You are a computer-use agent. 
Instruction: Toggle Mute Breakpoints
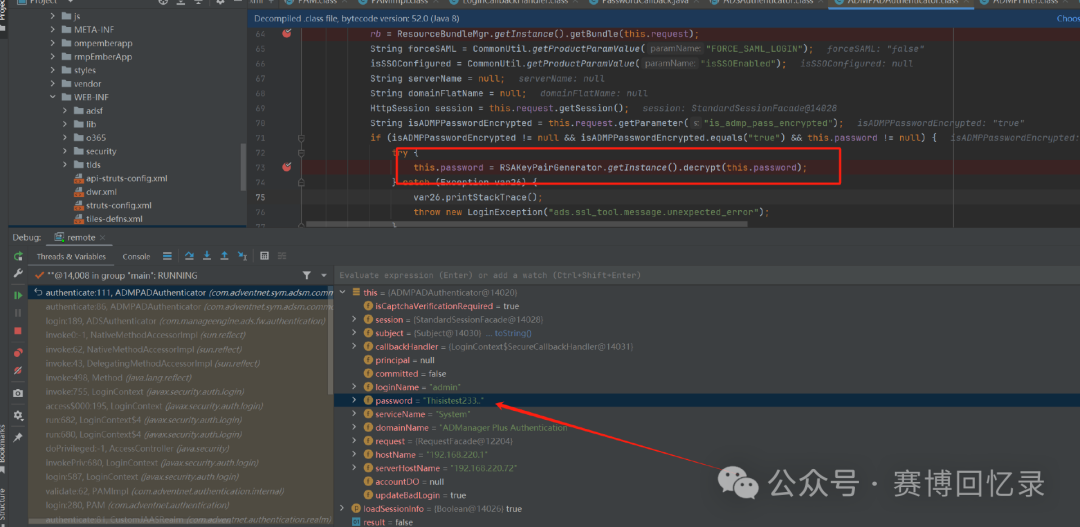(x=18, y=371)
